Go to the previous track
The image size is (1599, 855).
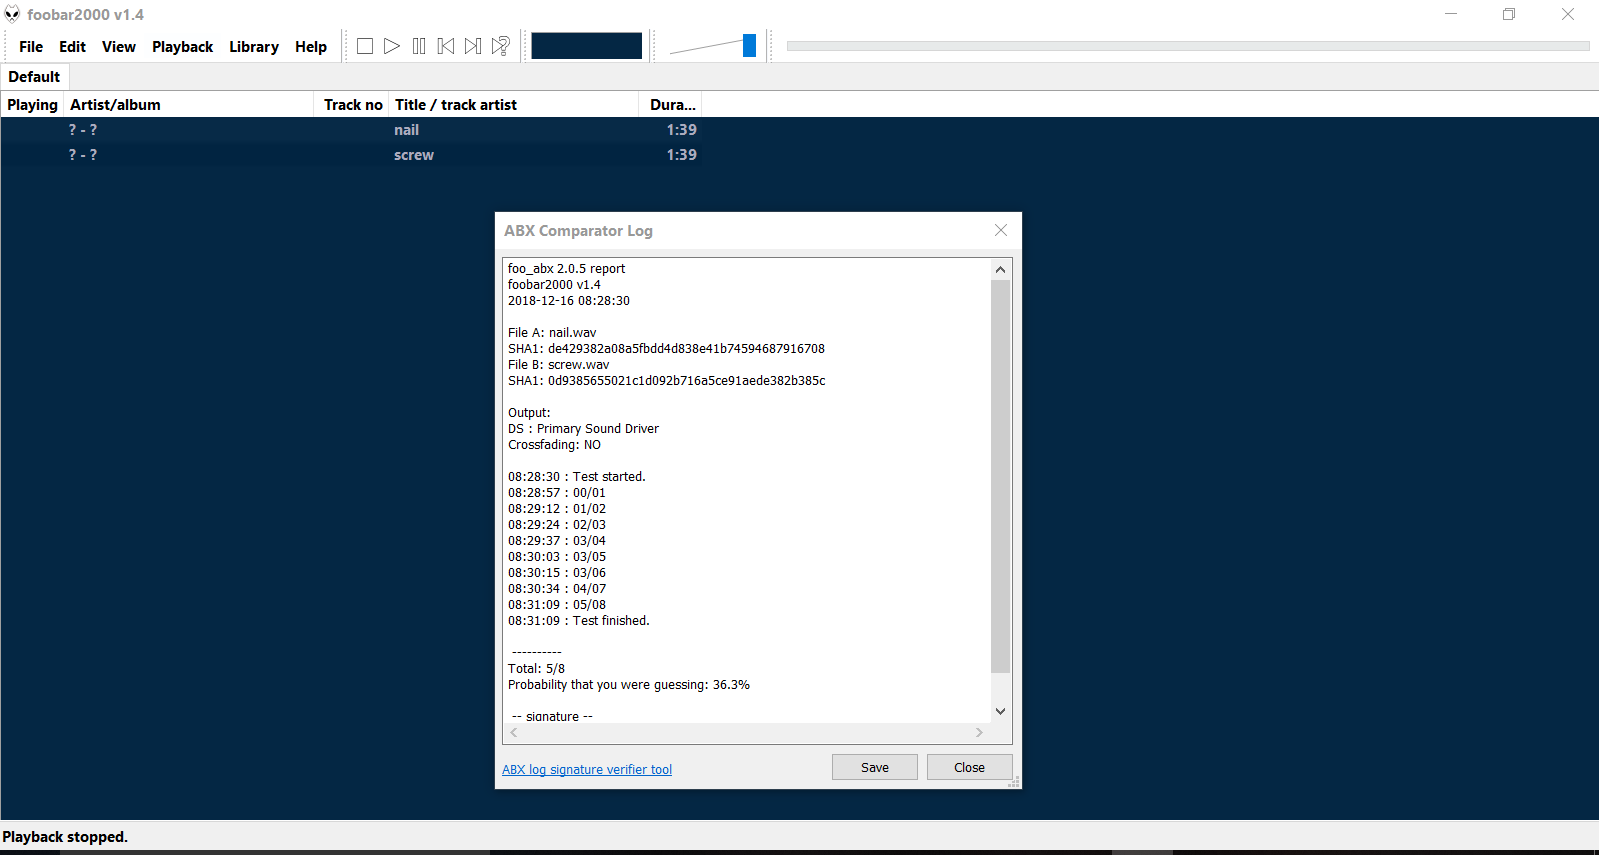coord(446,46)
